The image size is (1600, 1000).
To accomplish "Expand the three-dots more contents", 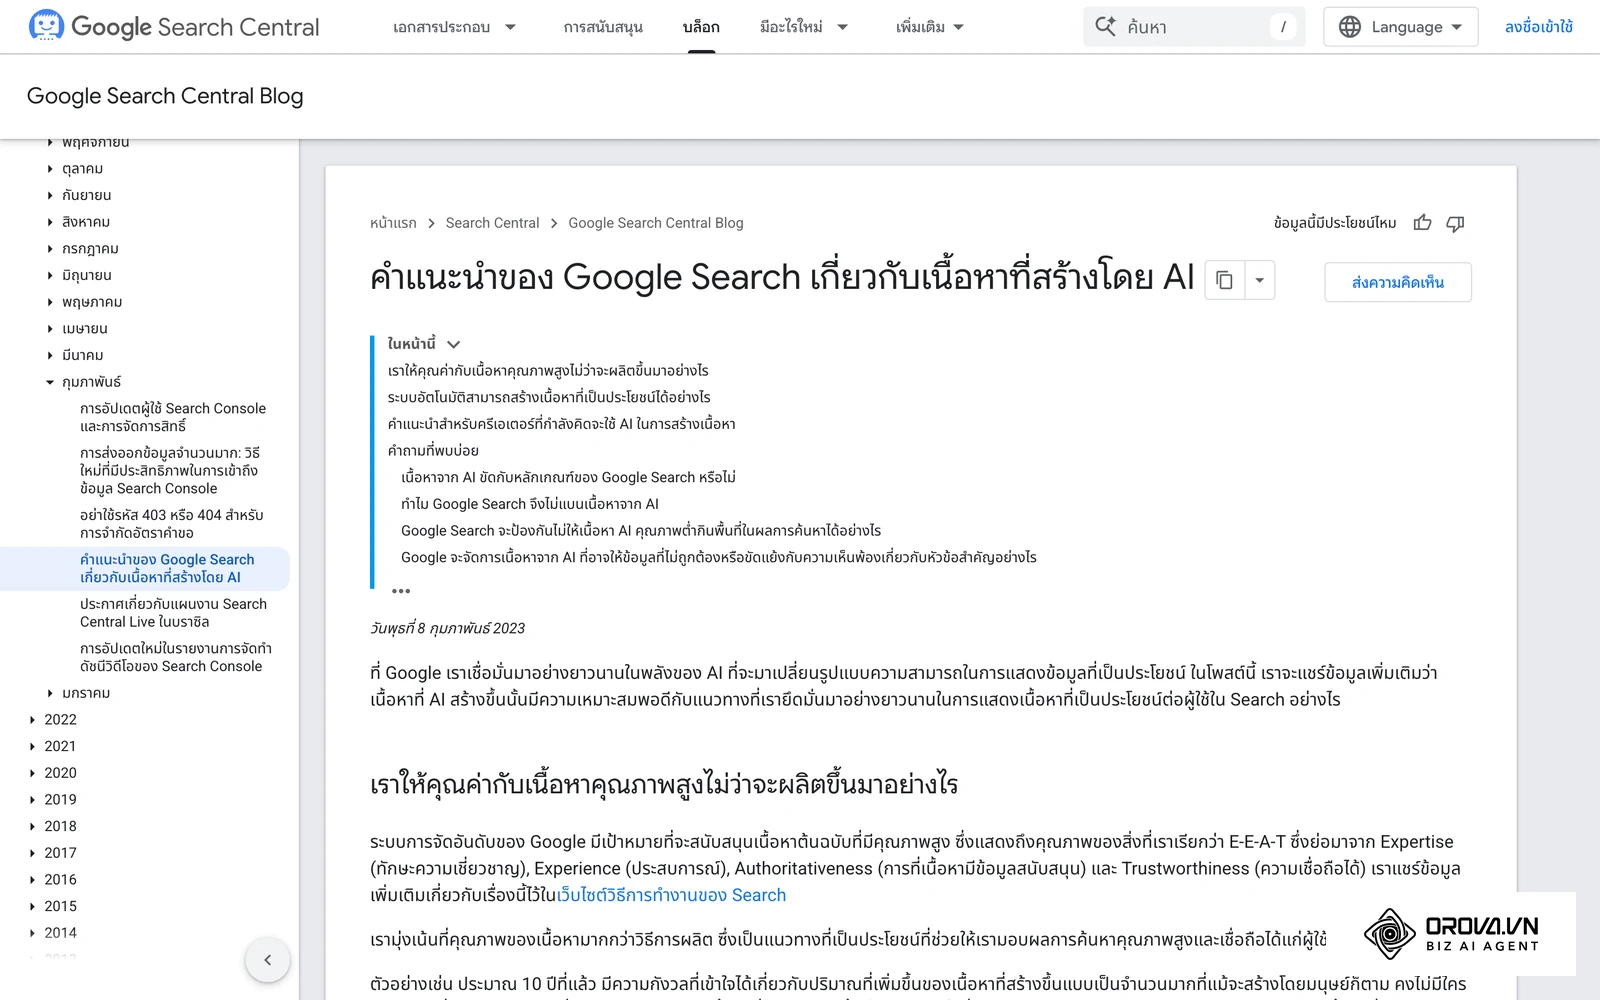I will [401, 591].
